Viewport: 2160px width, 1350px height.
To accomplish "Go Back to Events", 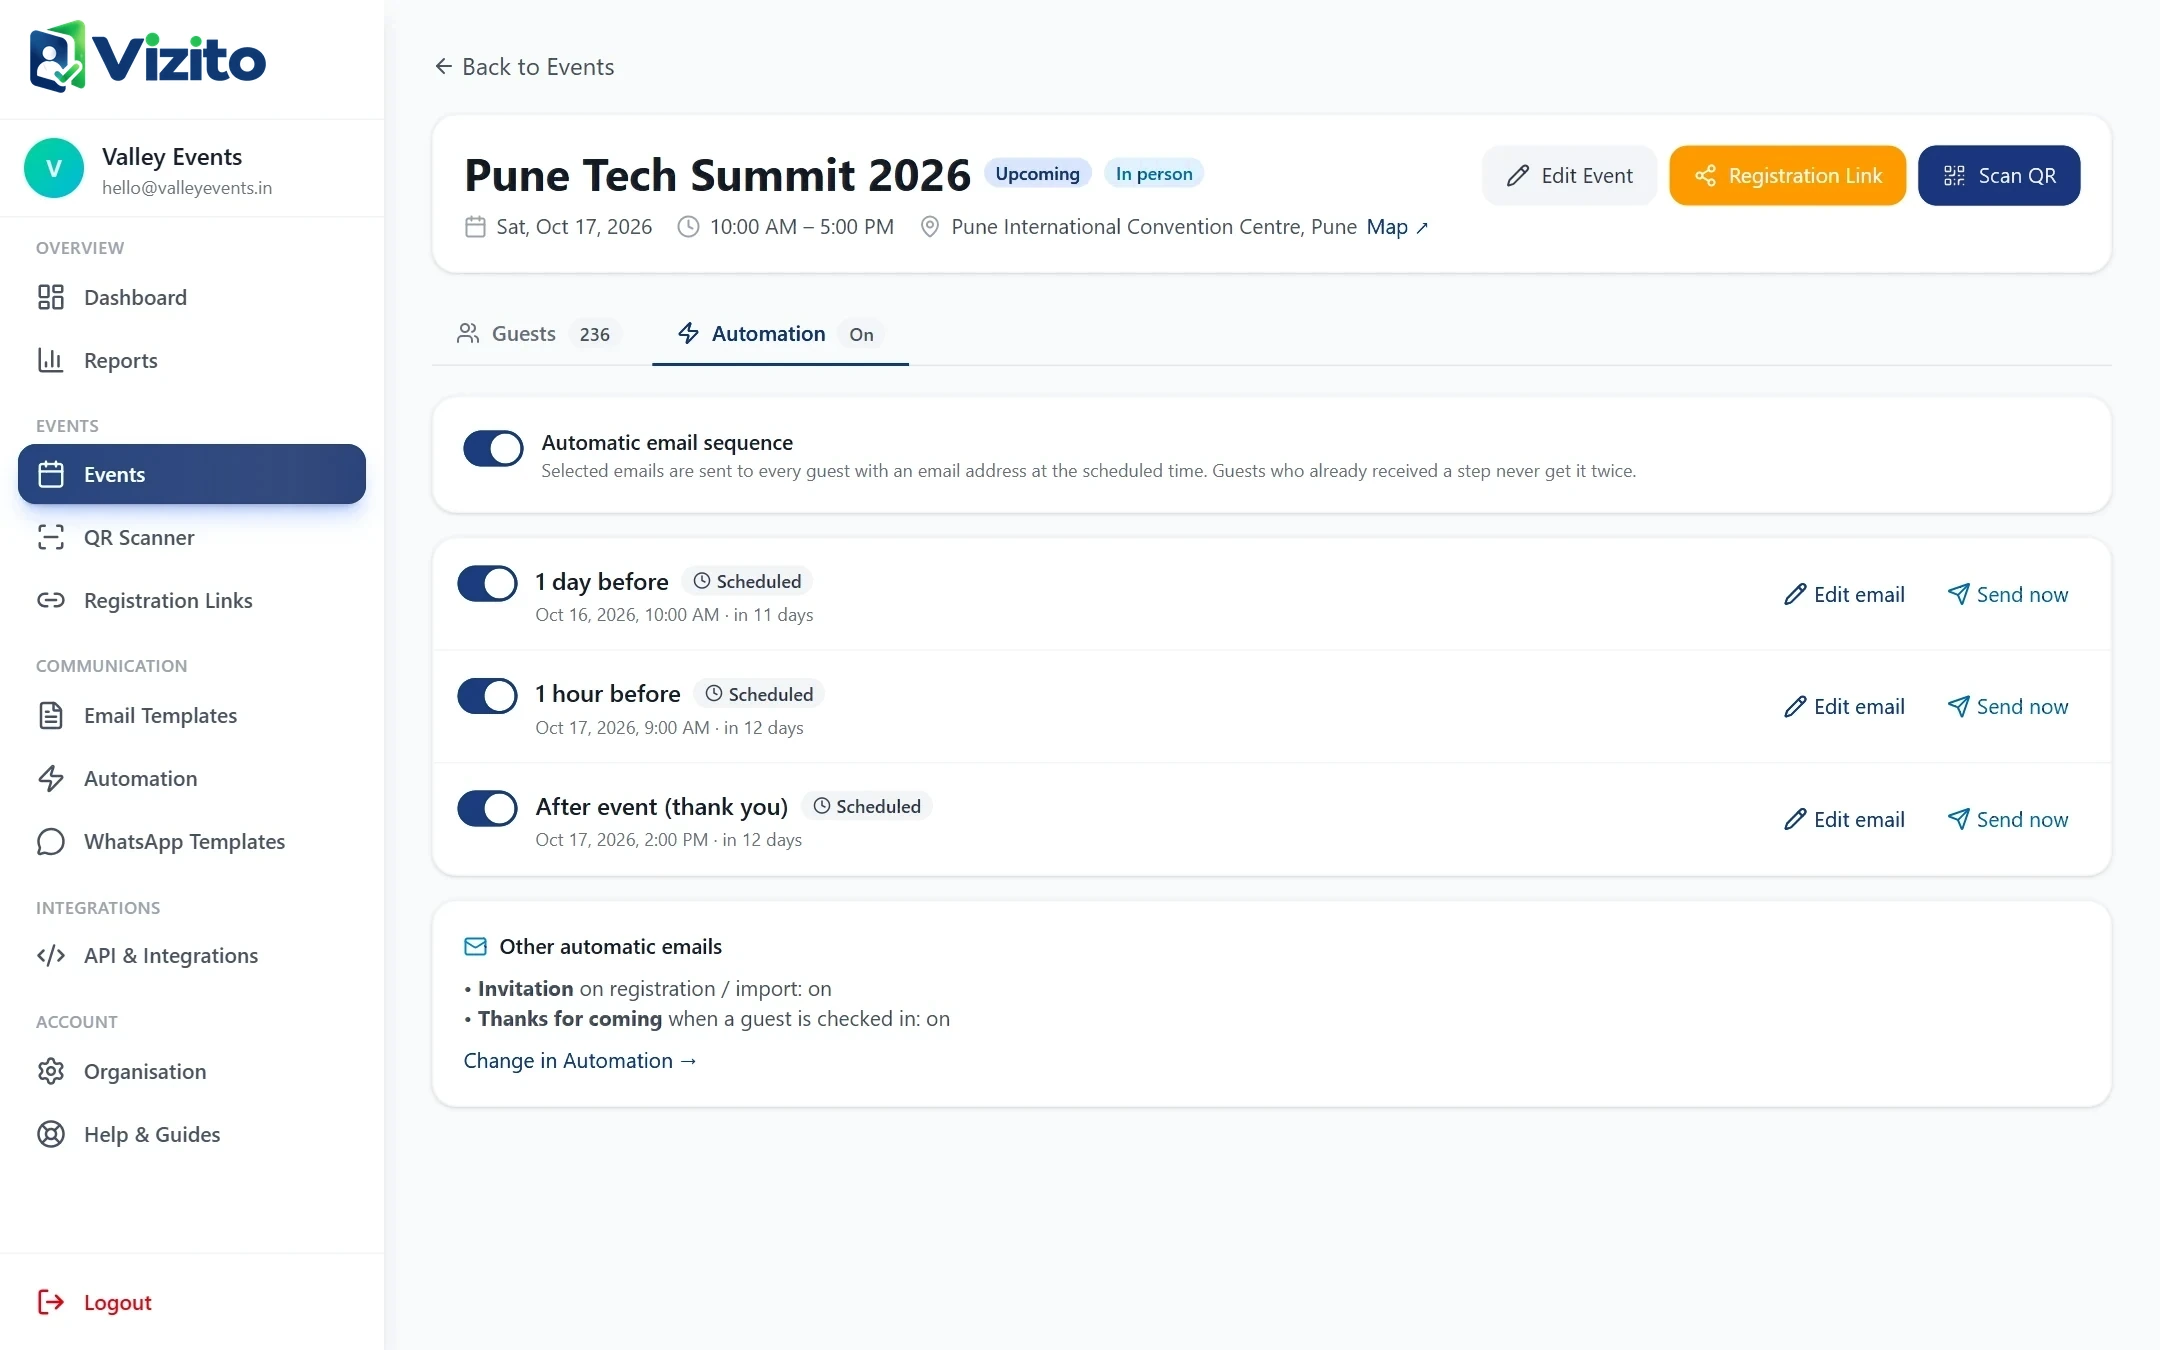I will (x=524, y=67).
